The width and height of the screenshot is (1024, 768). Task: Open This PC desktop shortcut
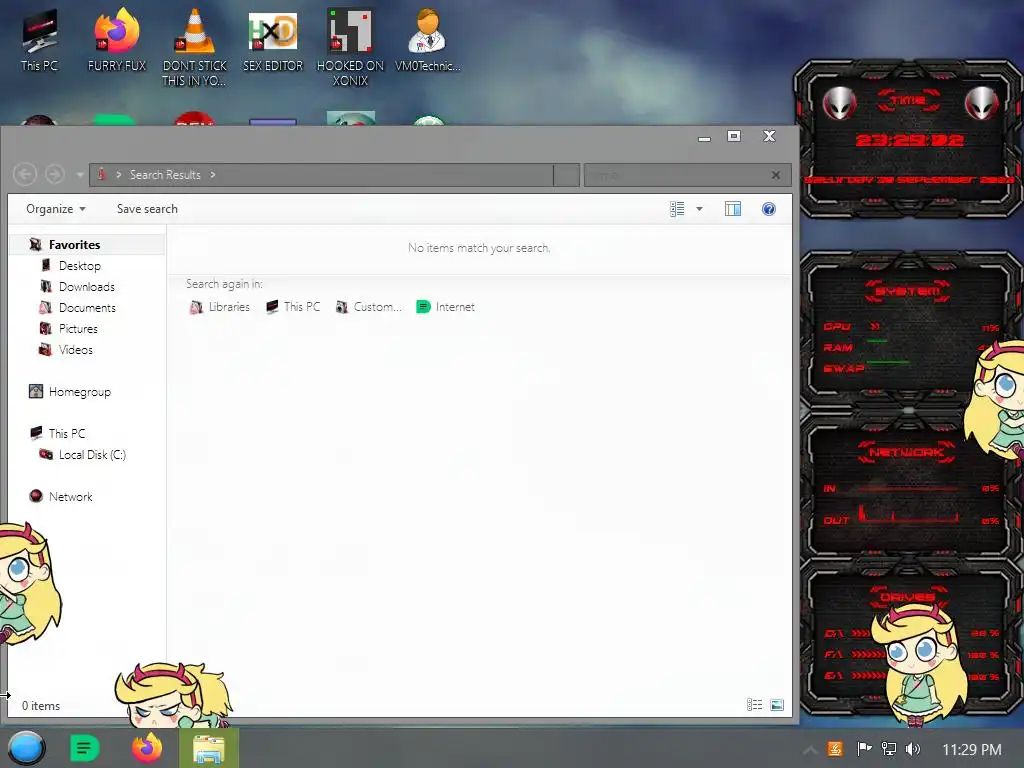coord(39,39)
